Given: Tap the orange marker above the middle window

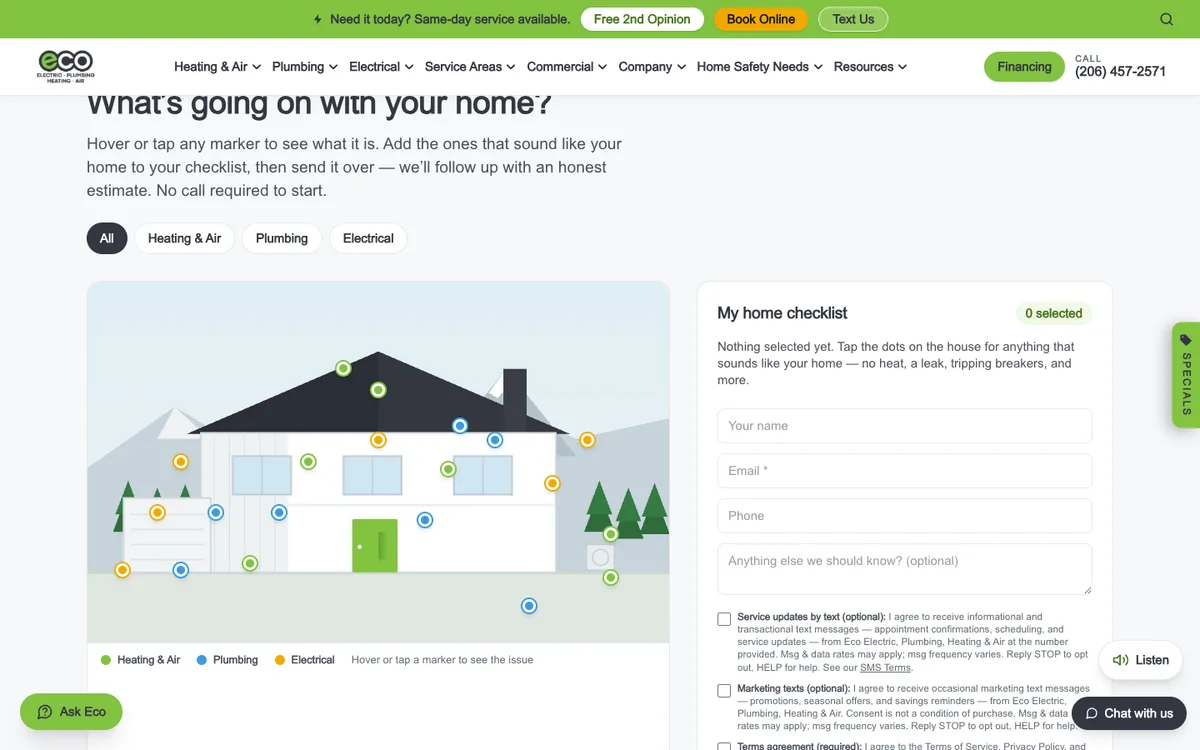Looking at the screenshot, I should pos(378,440).
